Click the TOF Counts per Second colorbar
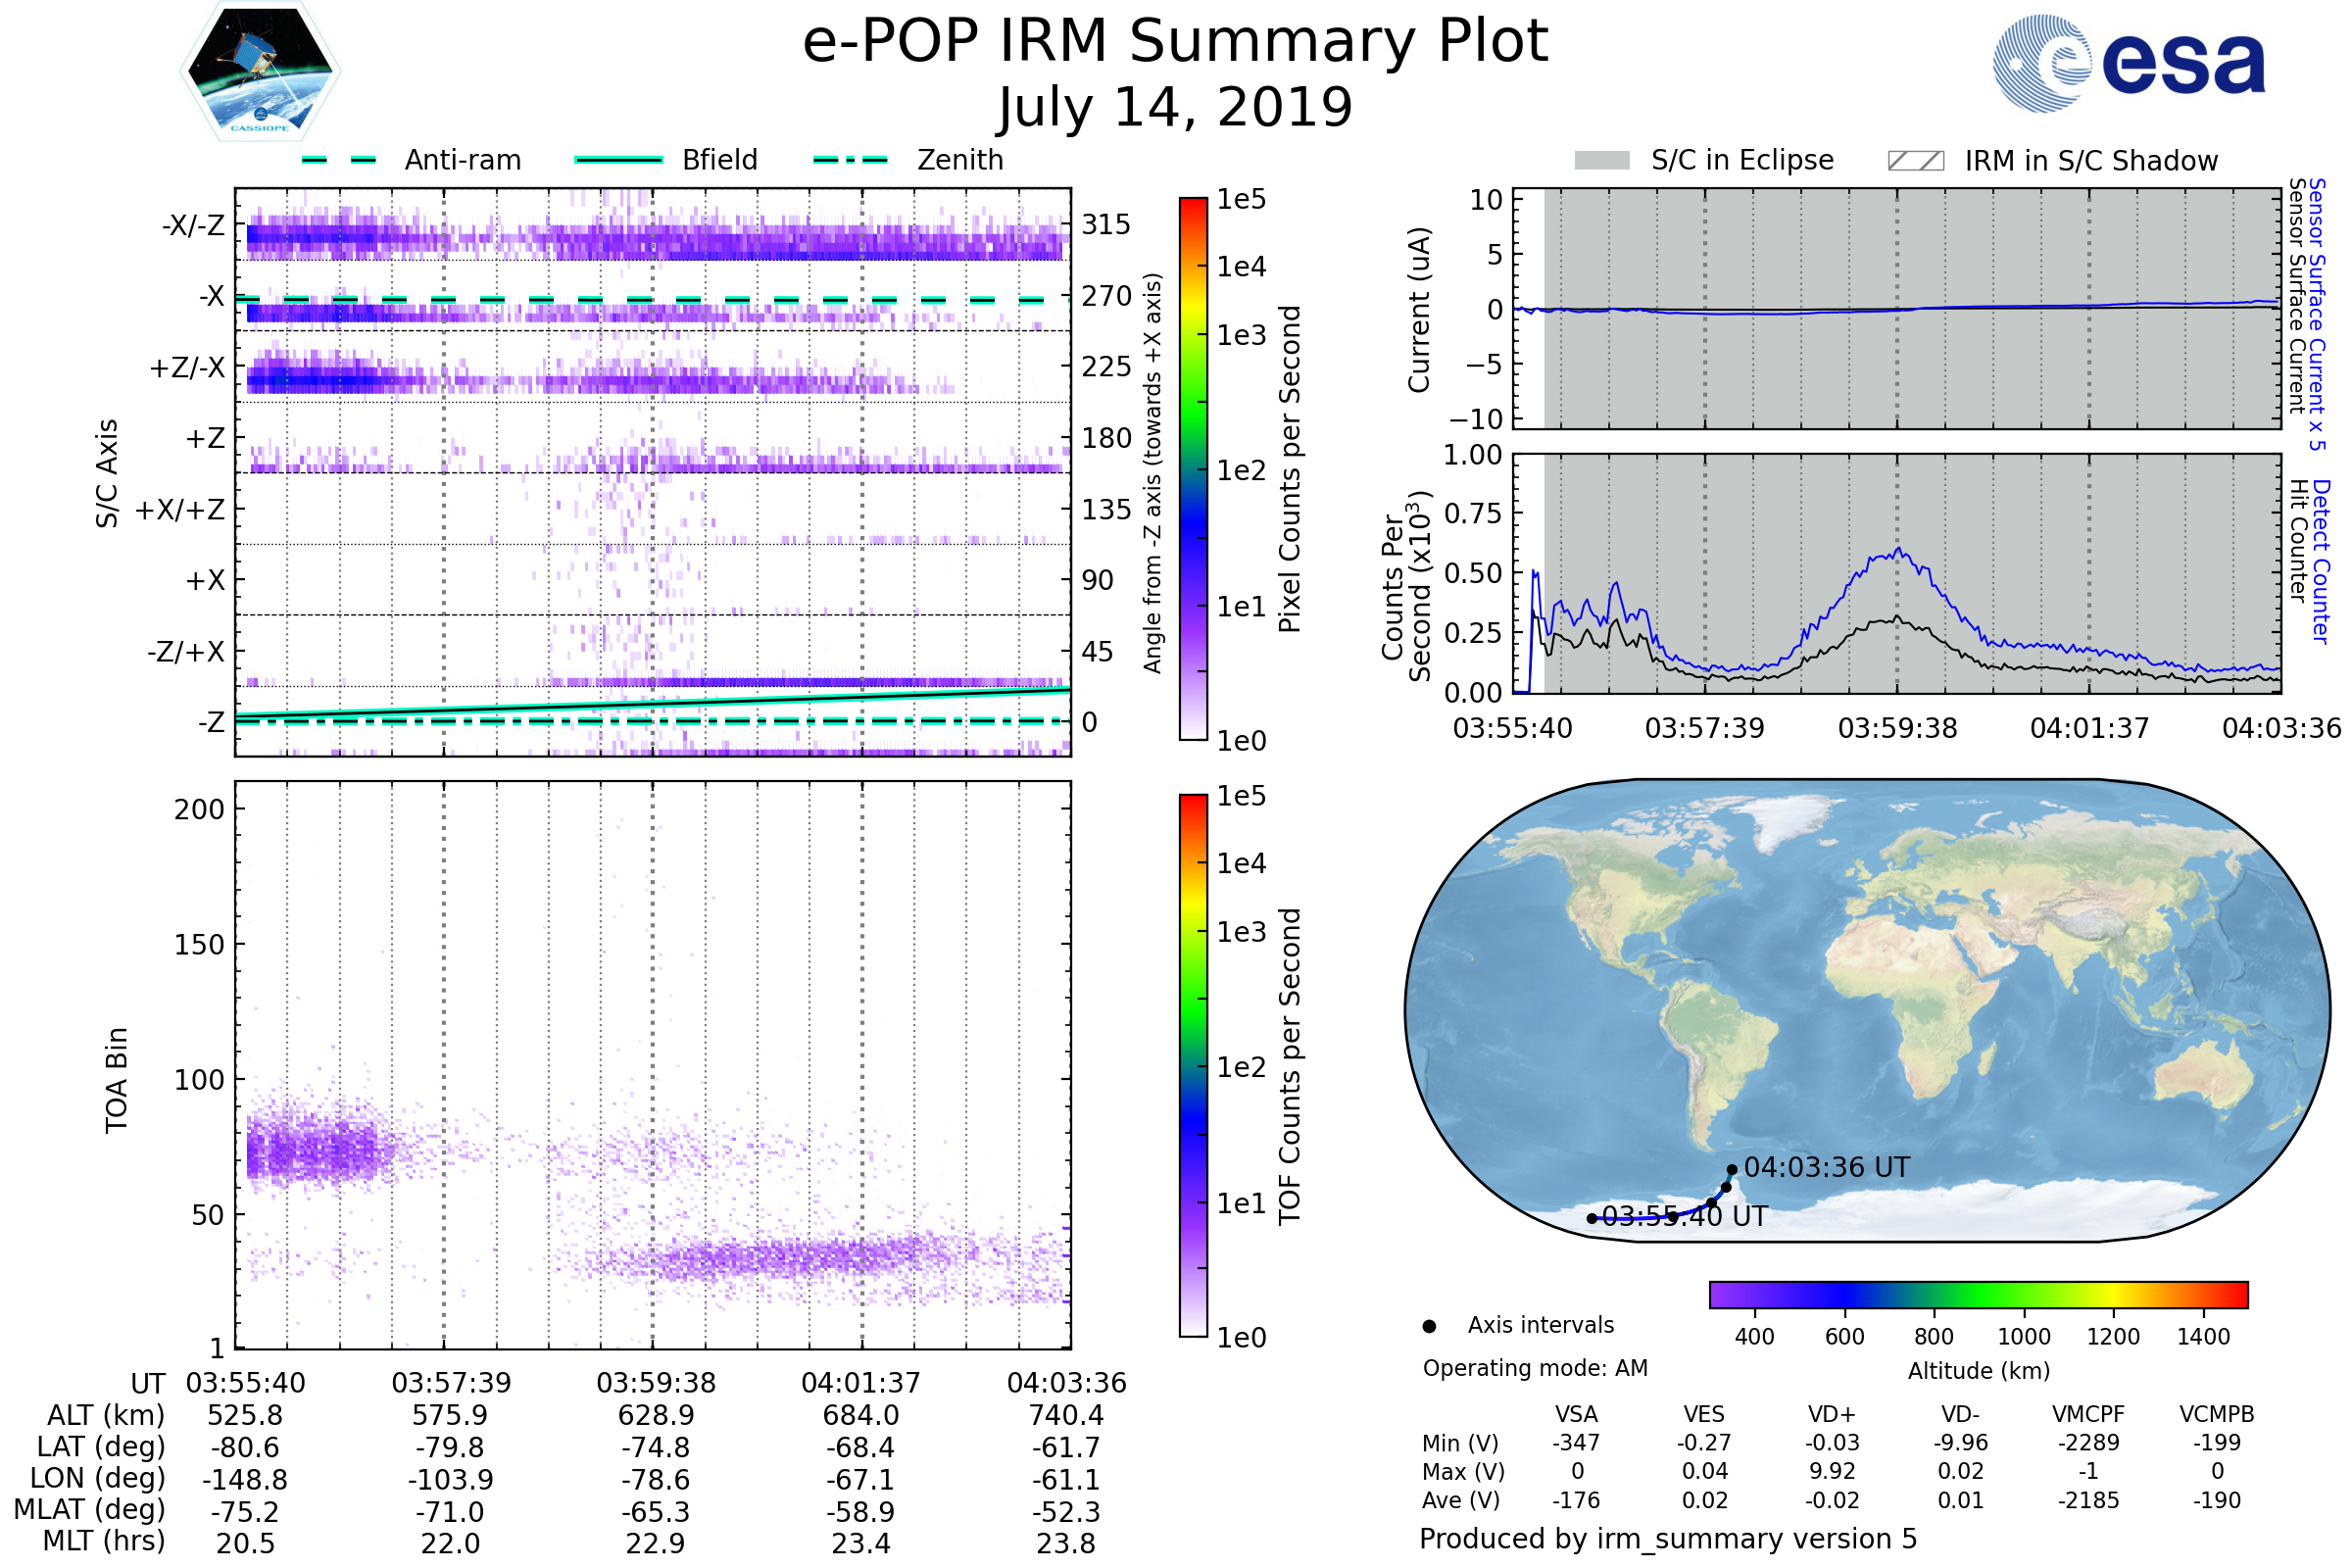2352x1568 pixels. point(1193,1065)
